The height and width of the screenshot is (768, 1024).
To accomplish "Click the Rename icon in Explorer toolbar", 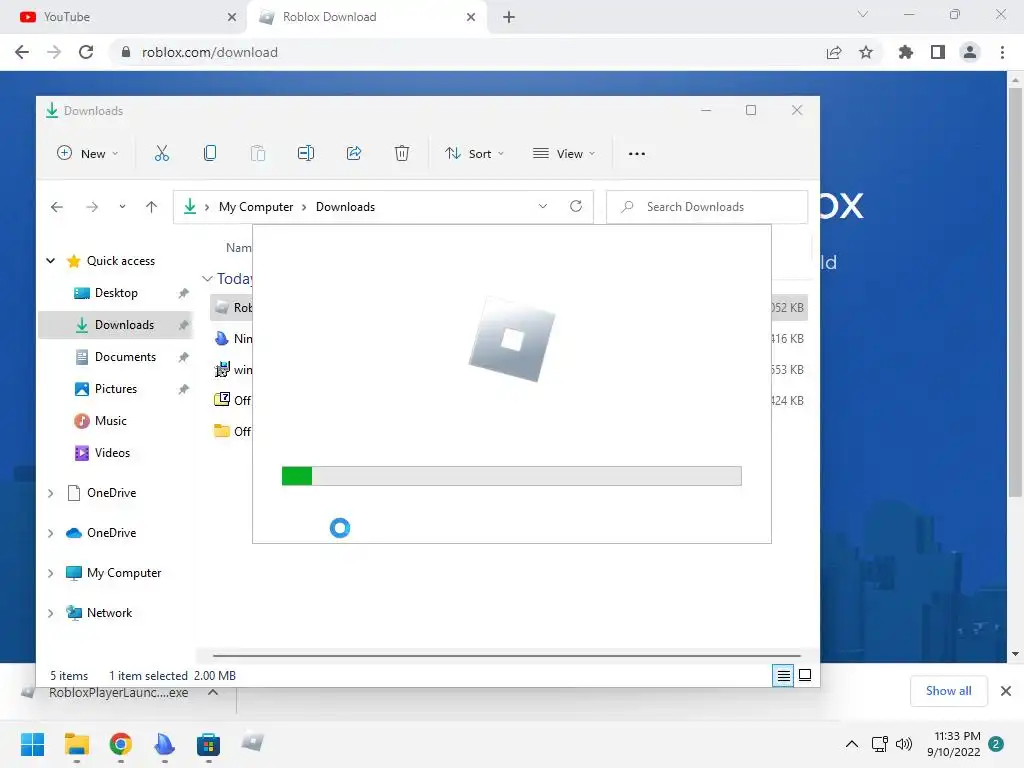I will [306, 153].
